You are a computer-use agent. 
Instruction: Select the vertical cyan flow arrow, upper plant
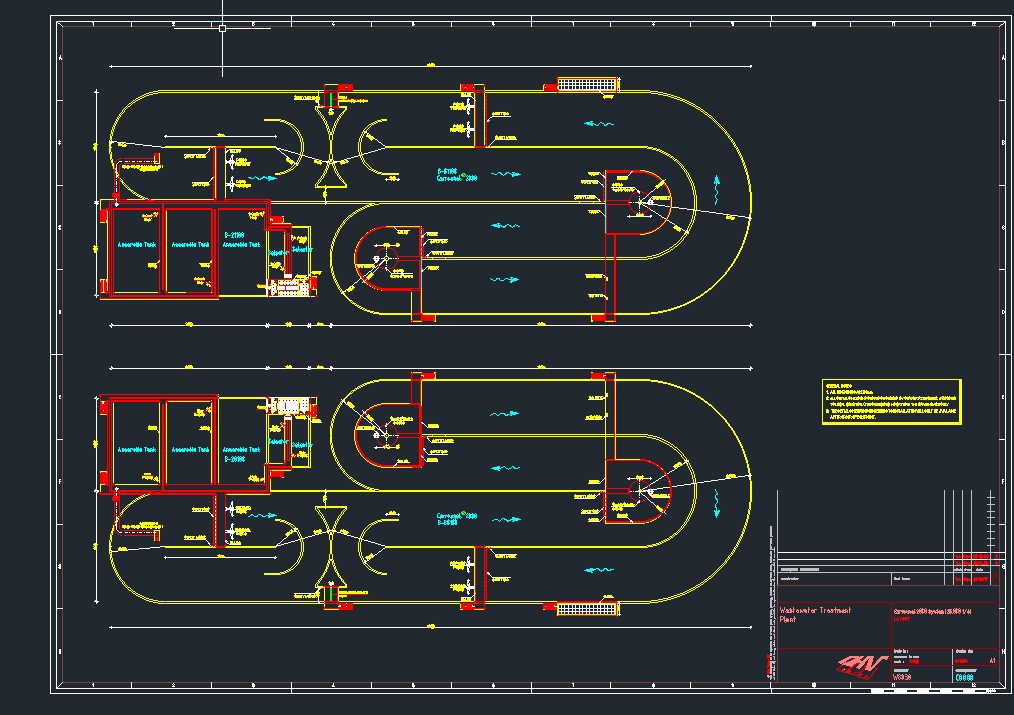717,190
